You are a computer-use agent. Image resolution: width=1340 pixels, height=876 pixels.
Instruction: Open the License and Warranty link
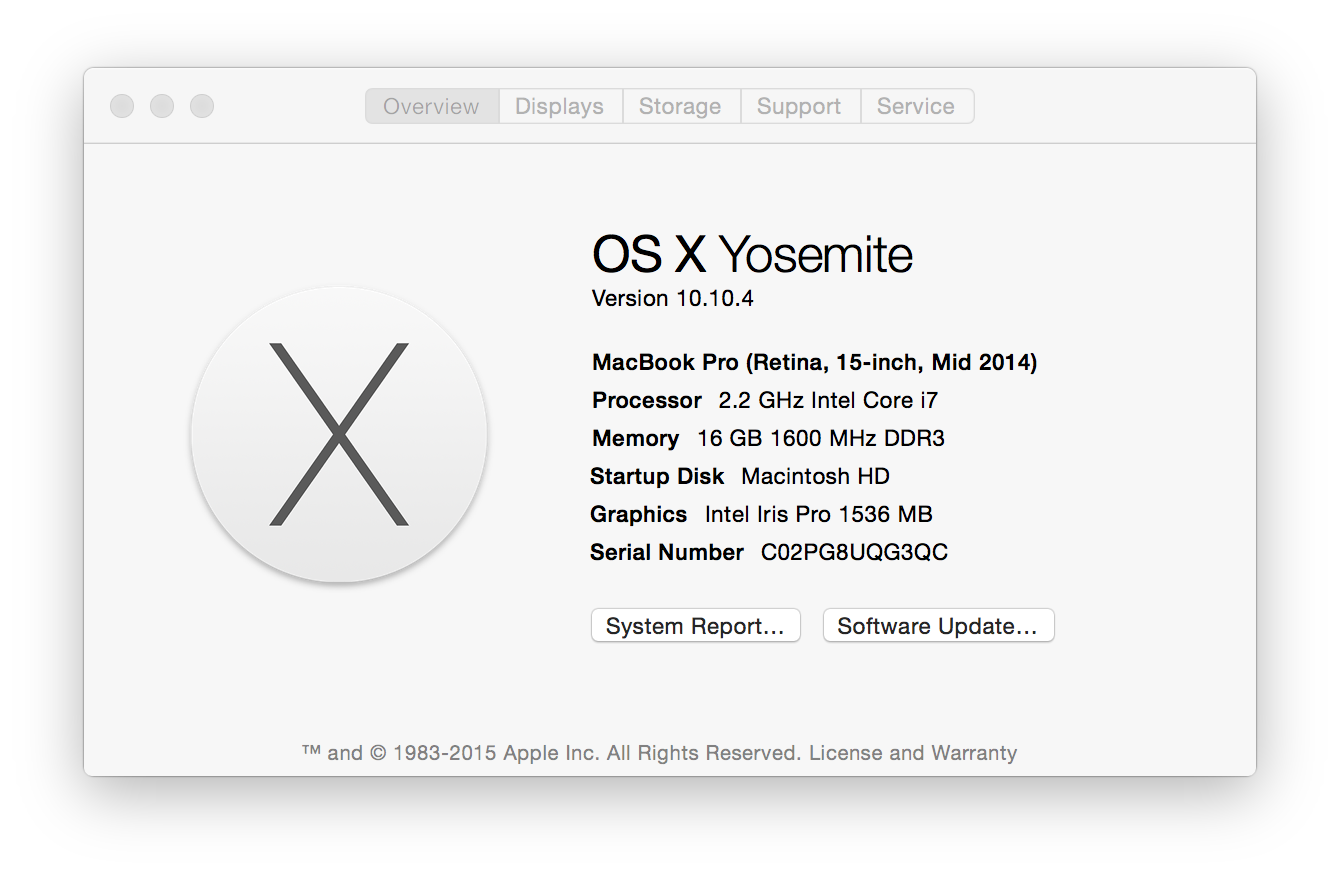pos(912,753)
